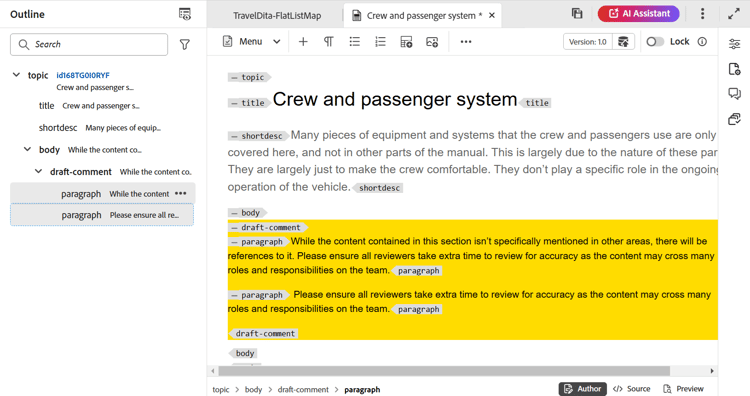
Task: Insert a bulleted list
Action: coord(354,42)
